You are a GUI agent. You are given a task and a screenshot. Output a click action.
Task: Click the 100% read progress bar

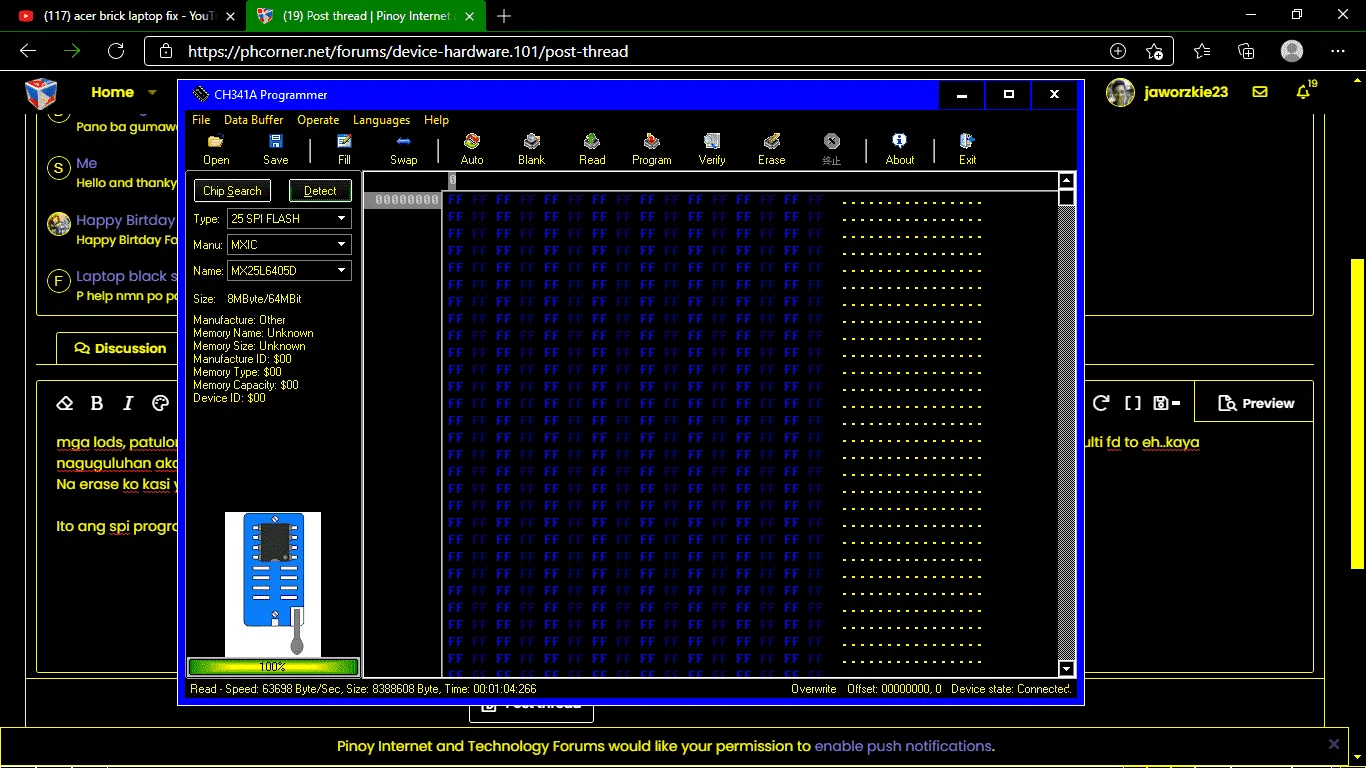(x=273, y=667)
